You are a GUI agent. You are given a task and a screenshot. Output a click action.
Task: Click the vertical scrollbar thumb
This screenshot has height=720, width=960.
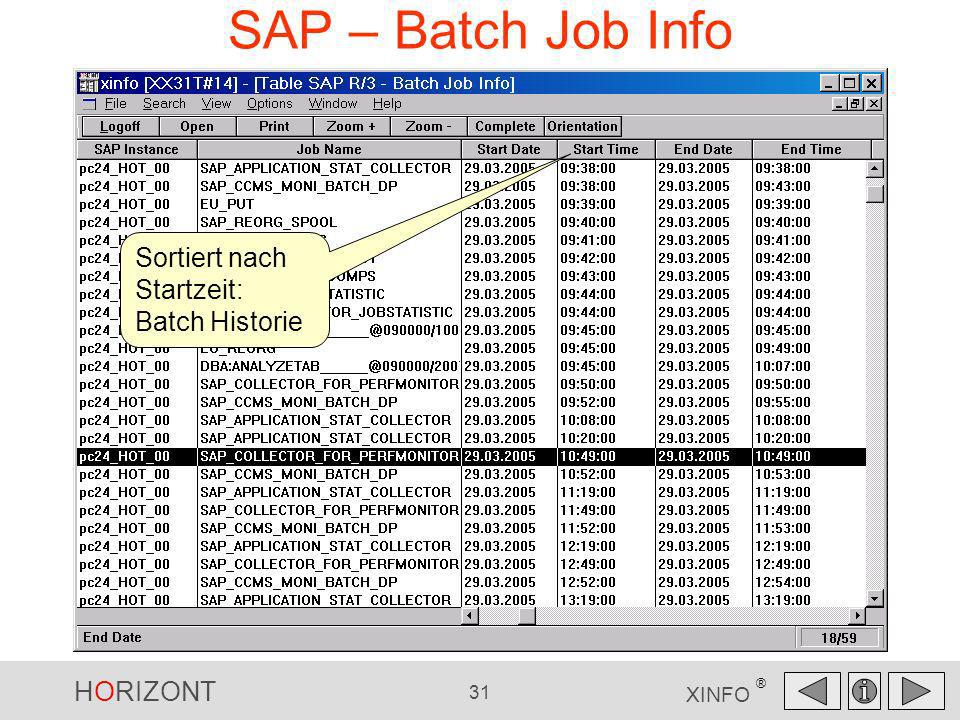pos(875,193)
